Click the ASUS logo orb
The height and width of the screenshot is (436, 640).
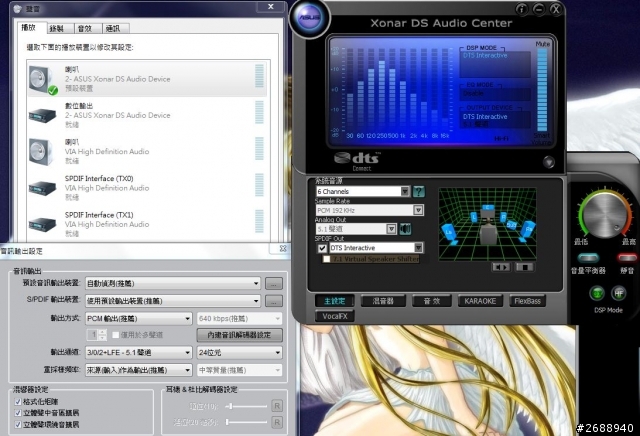(x=310, y=18)
